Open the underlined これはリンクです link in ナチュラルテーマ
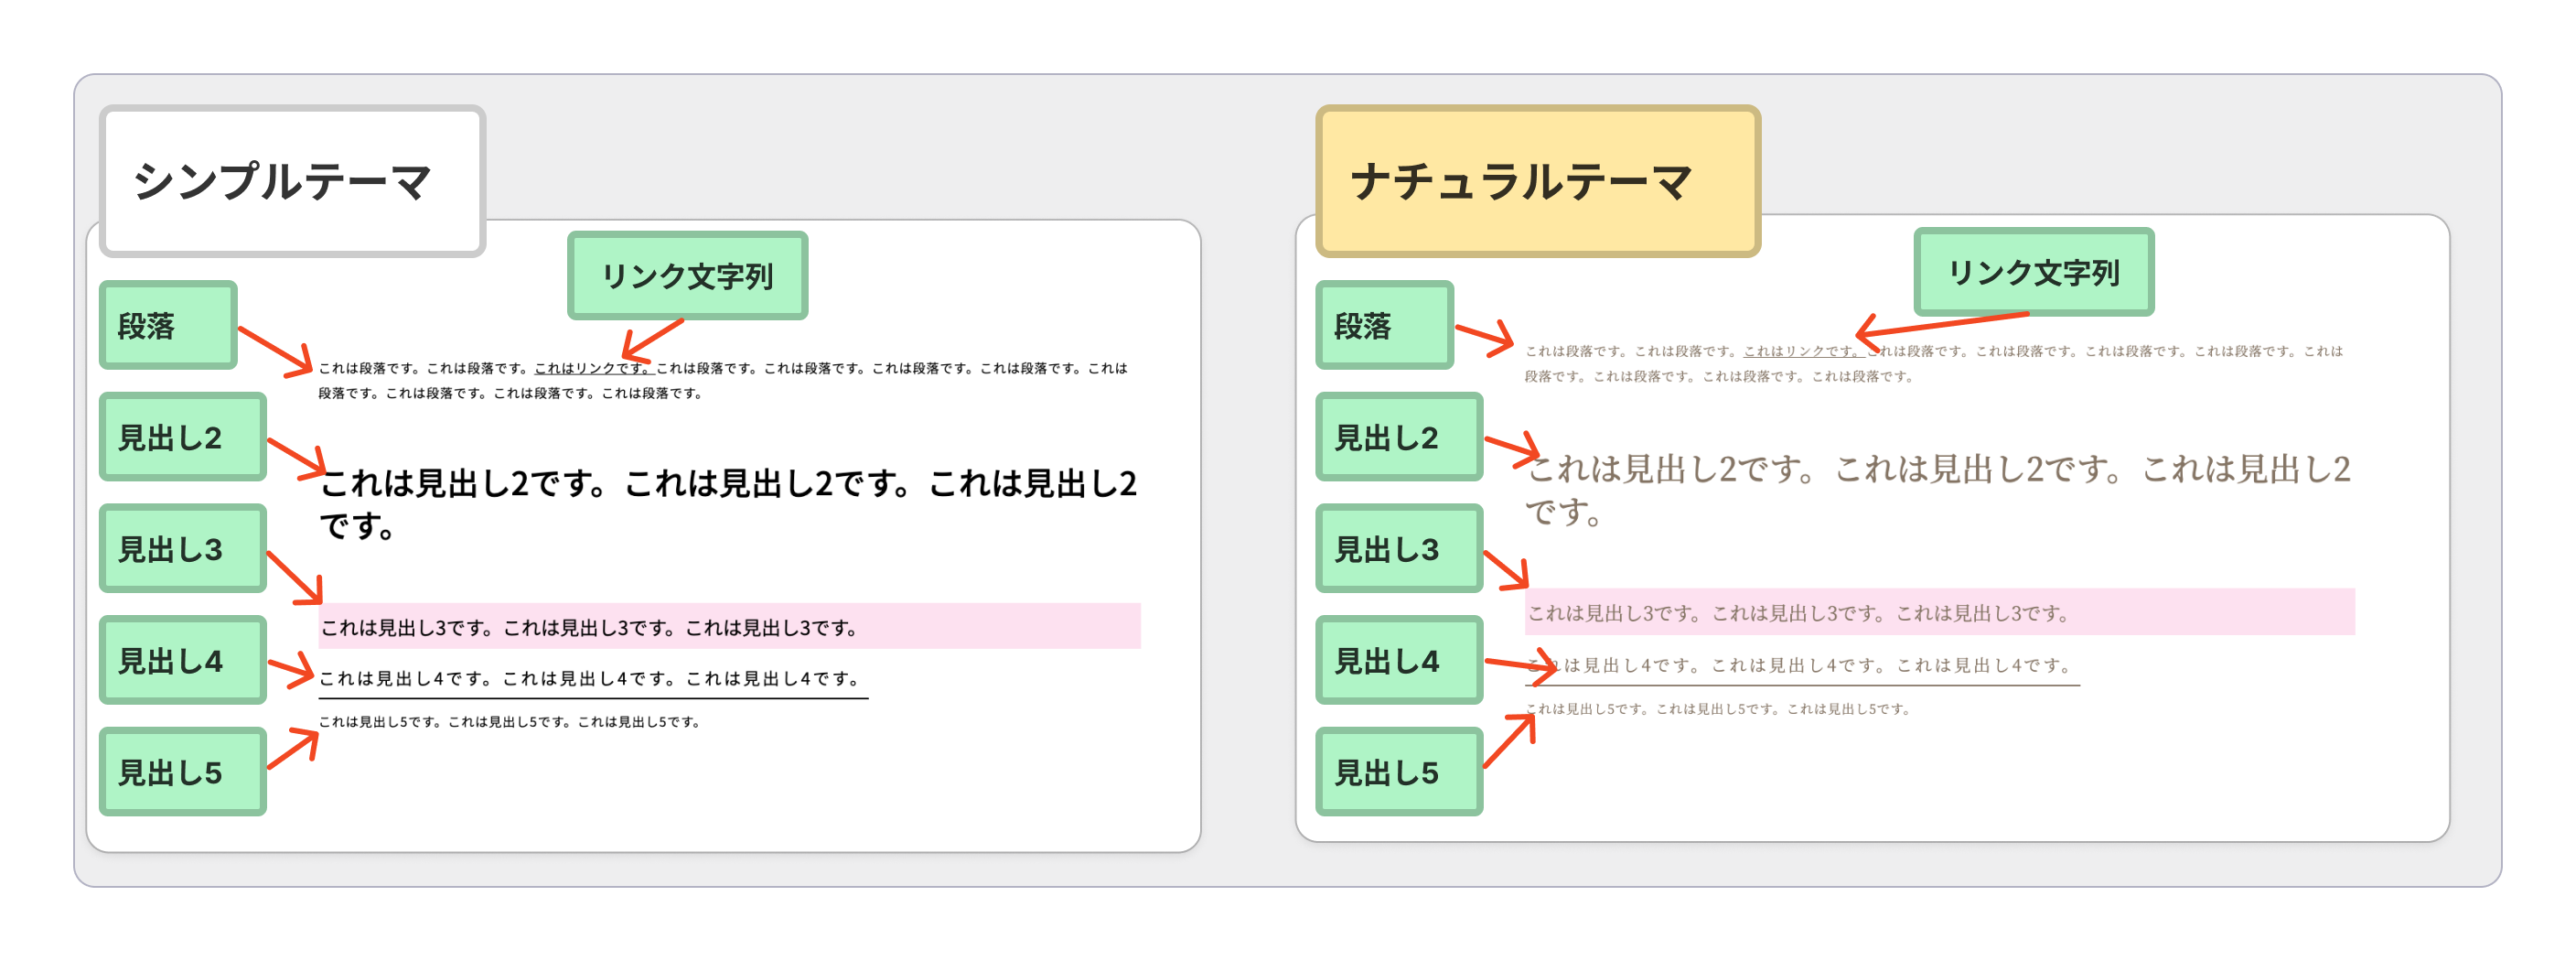 [x=1798, y=351]
